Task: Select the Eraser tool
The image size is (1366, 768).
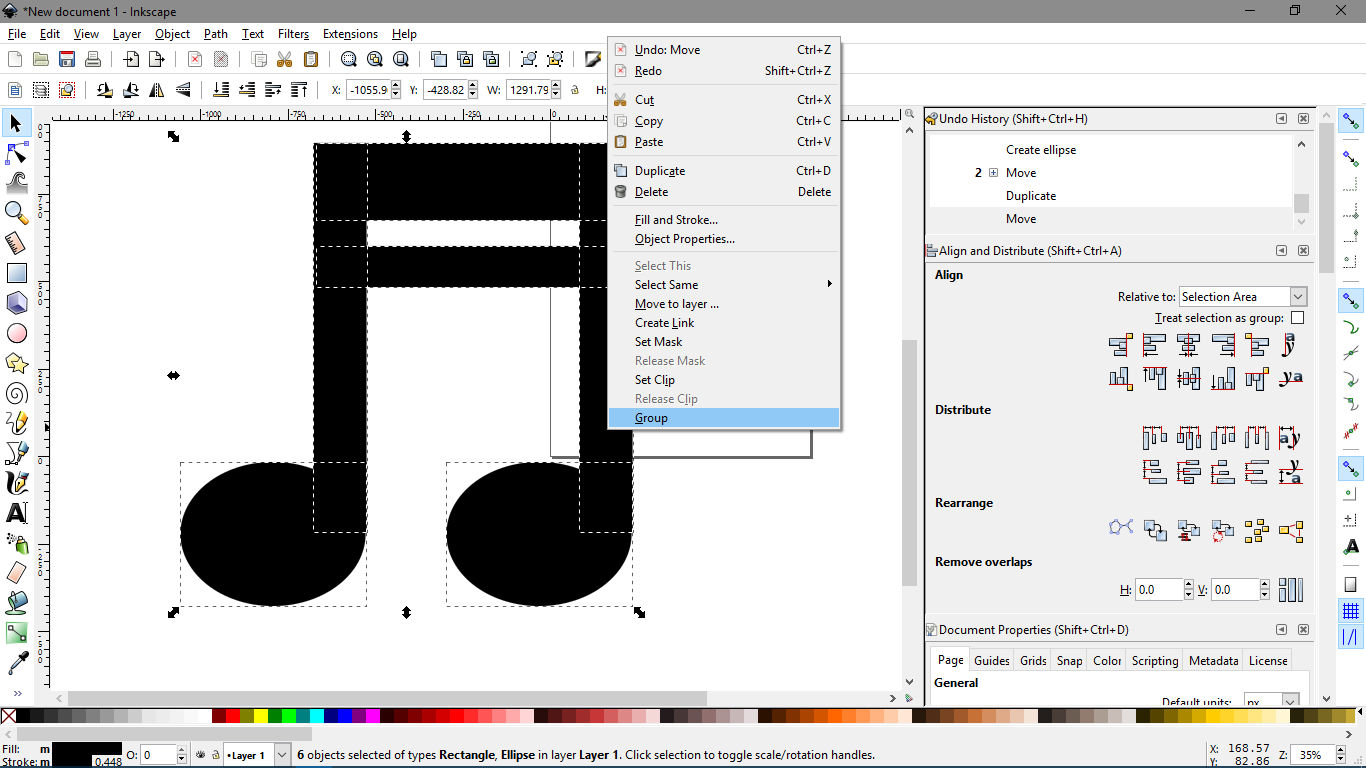Action: [x=16, y=573]
